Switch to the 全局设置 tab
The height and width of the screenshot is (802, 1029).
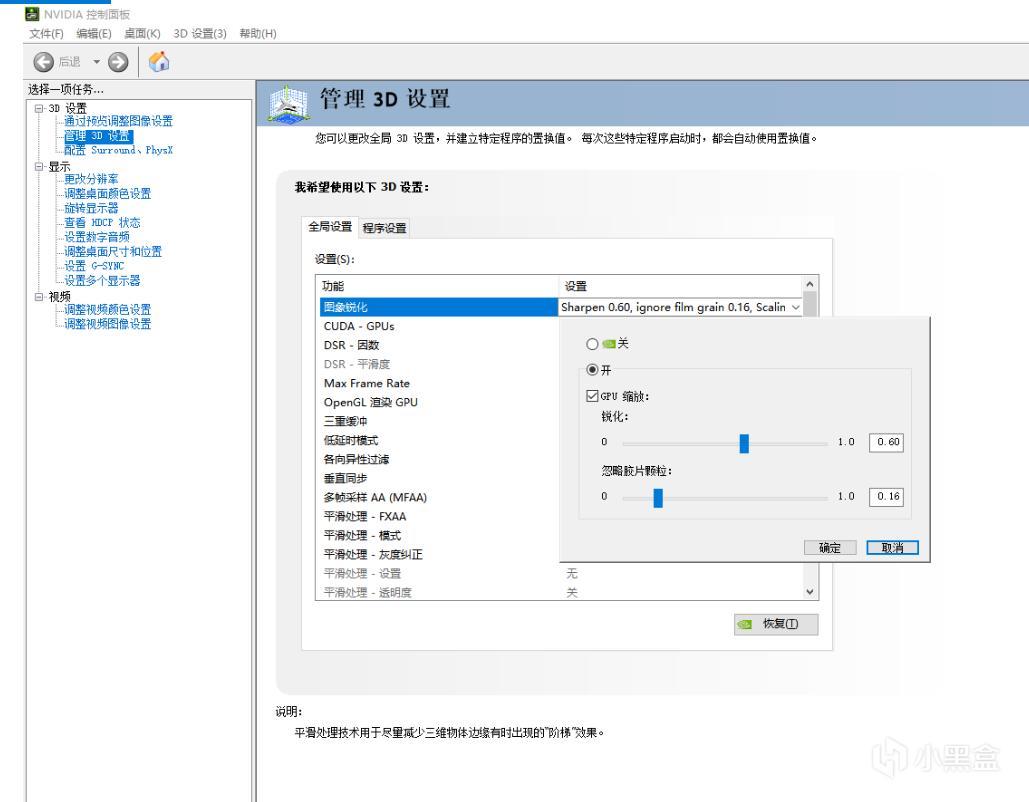[x=330, y=226]
